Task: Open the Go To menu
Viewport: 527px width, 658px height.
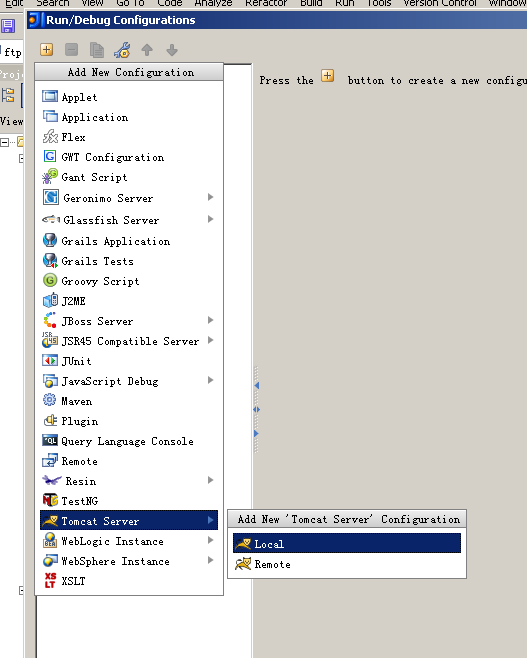Action: [x=130, y=3]
